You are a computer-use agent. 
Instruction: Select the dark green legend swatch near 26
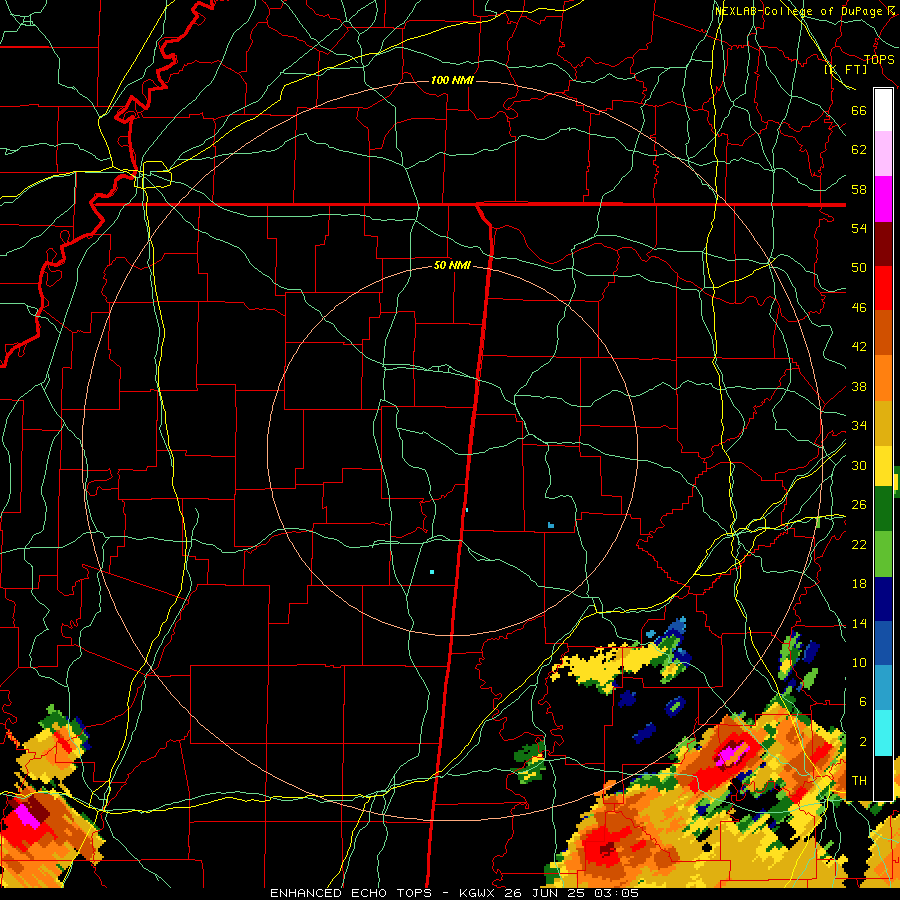coord(883,509)
